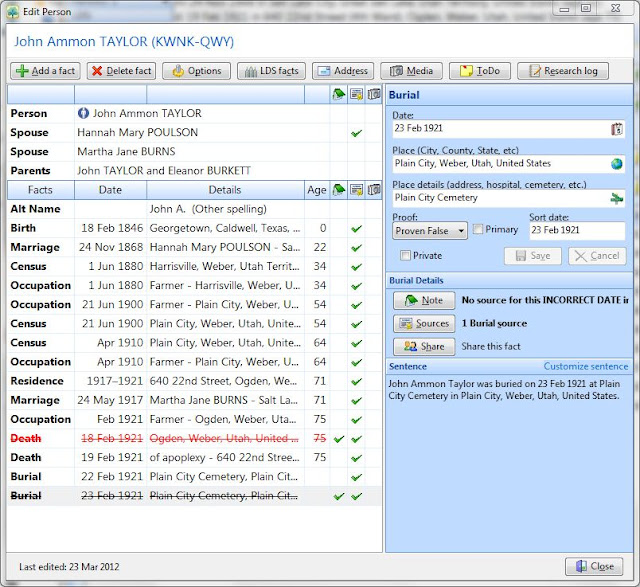This screenshot has width=640, height=587.
Task: Click the burial sentence text
Action: click(504, 390)
